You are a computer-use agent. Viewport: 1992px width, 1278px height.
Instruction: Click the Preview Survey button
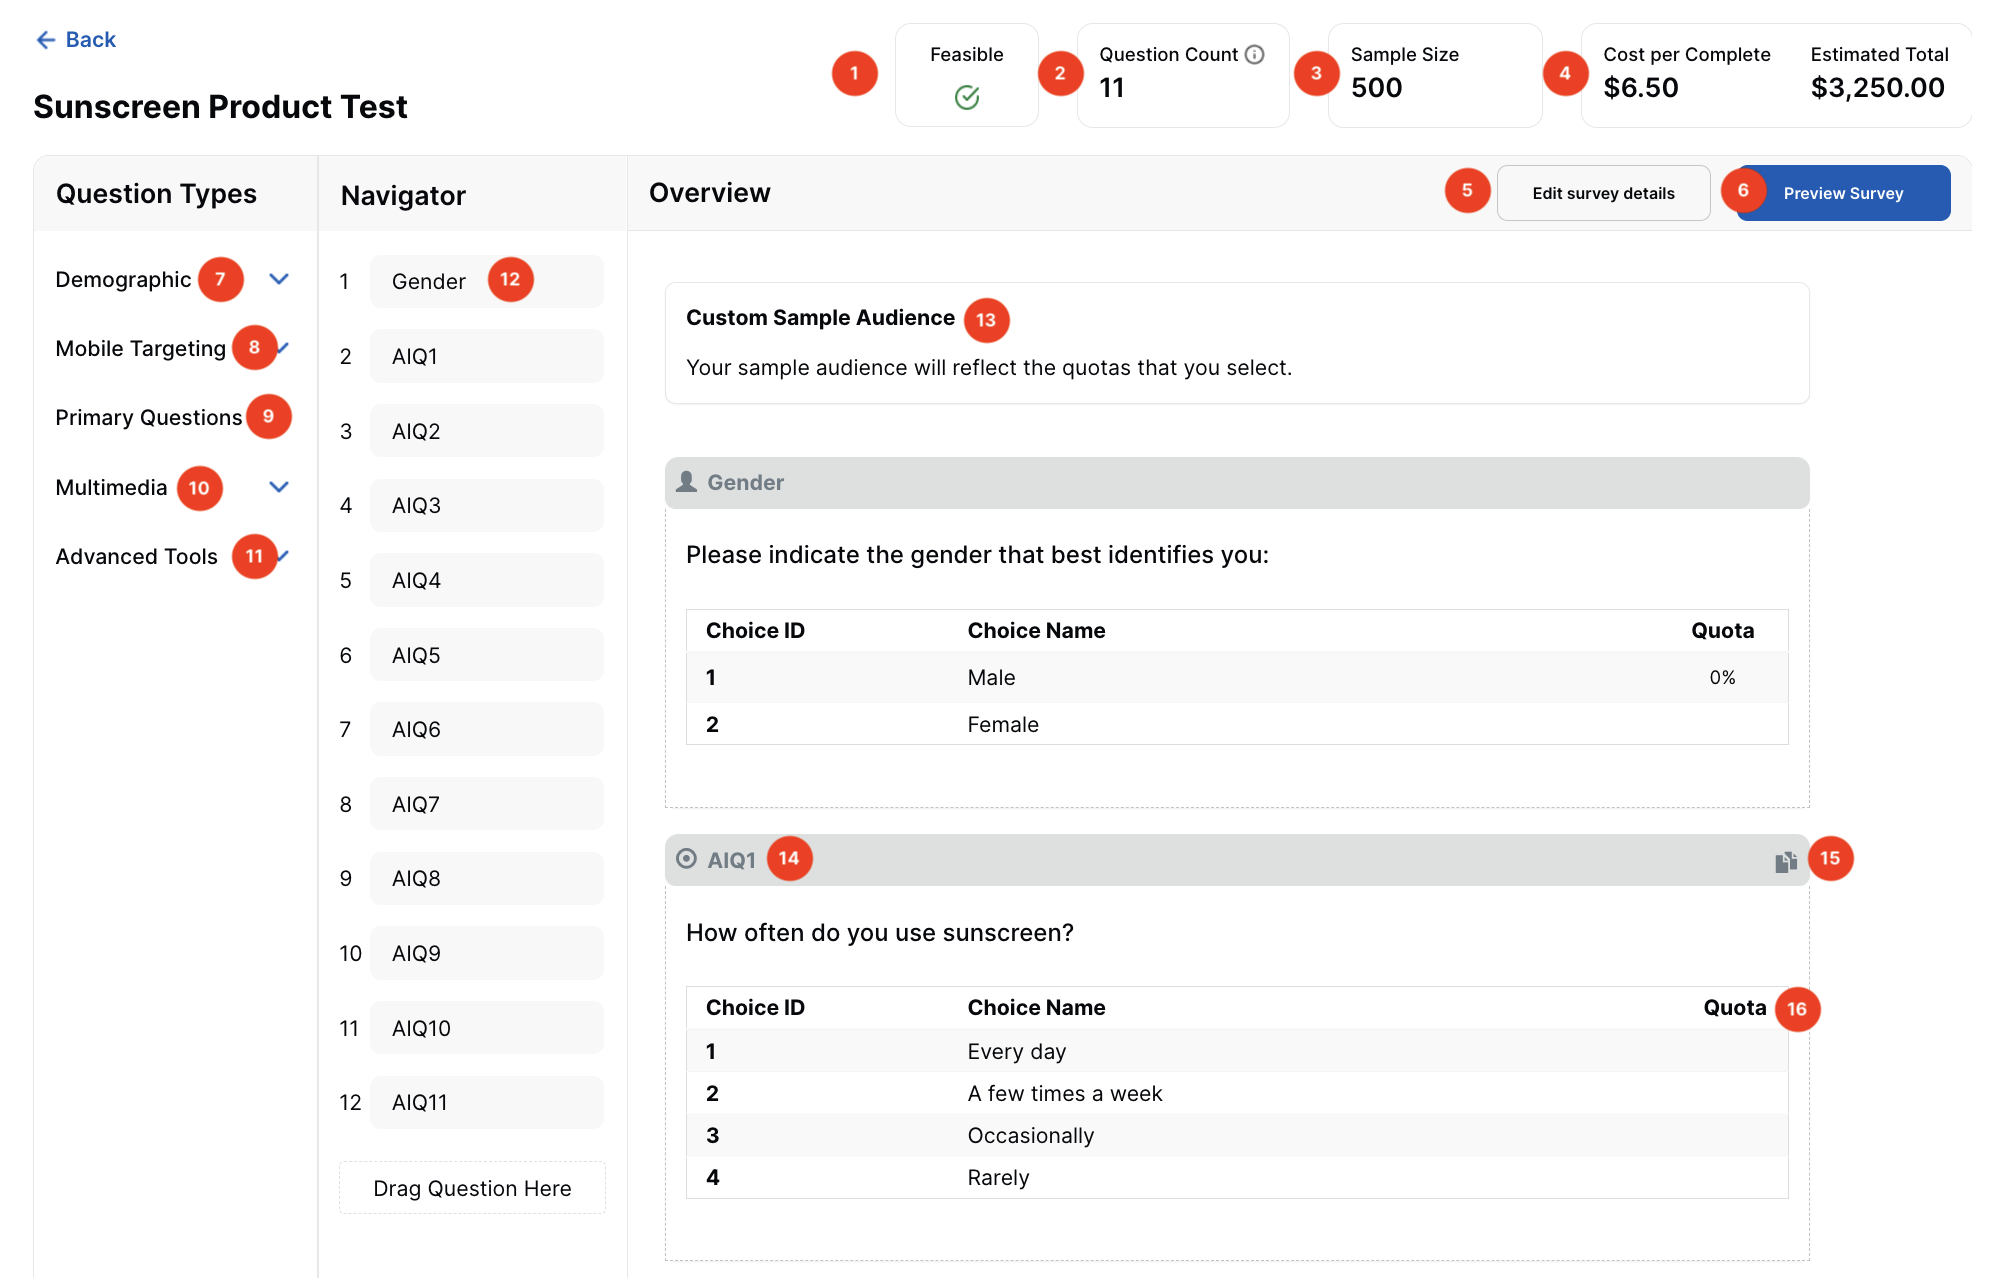click(x=1842, y=193)
